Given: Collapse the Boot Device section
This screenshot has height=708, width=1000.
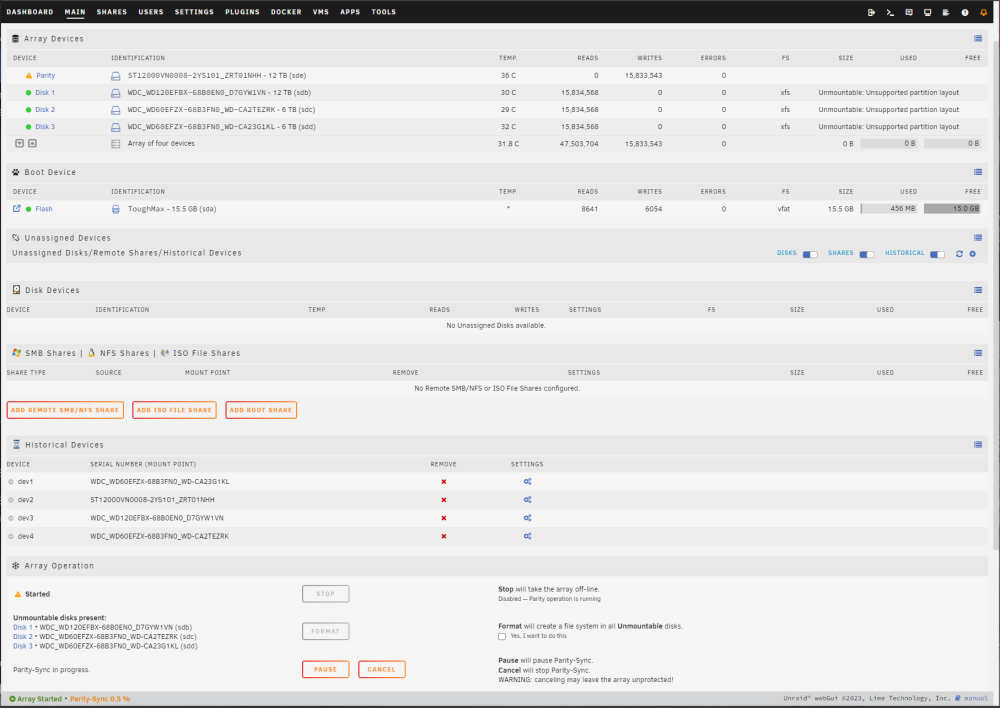Looking at the screenshot, I should 978,172.
